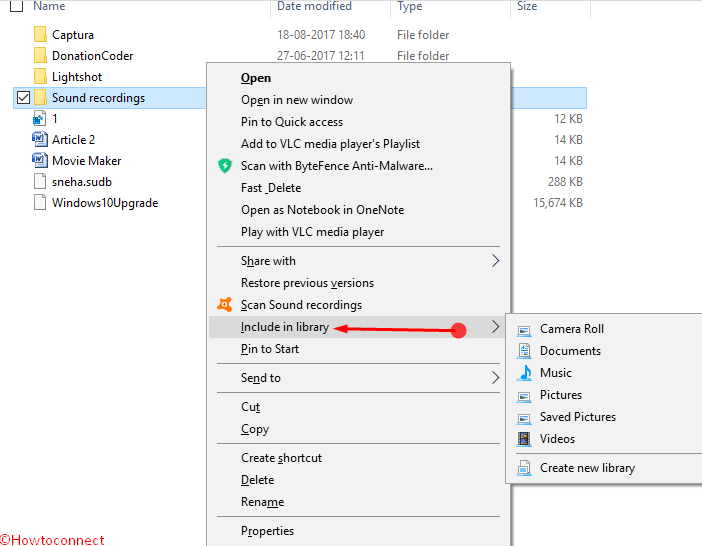702x546 pixels.
Task: Select the Lightshot folder name
Action: point(77,77)
